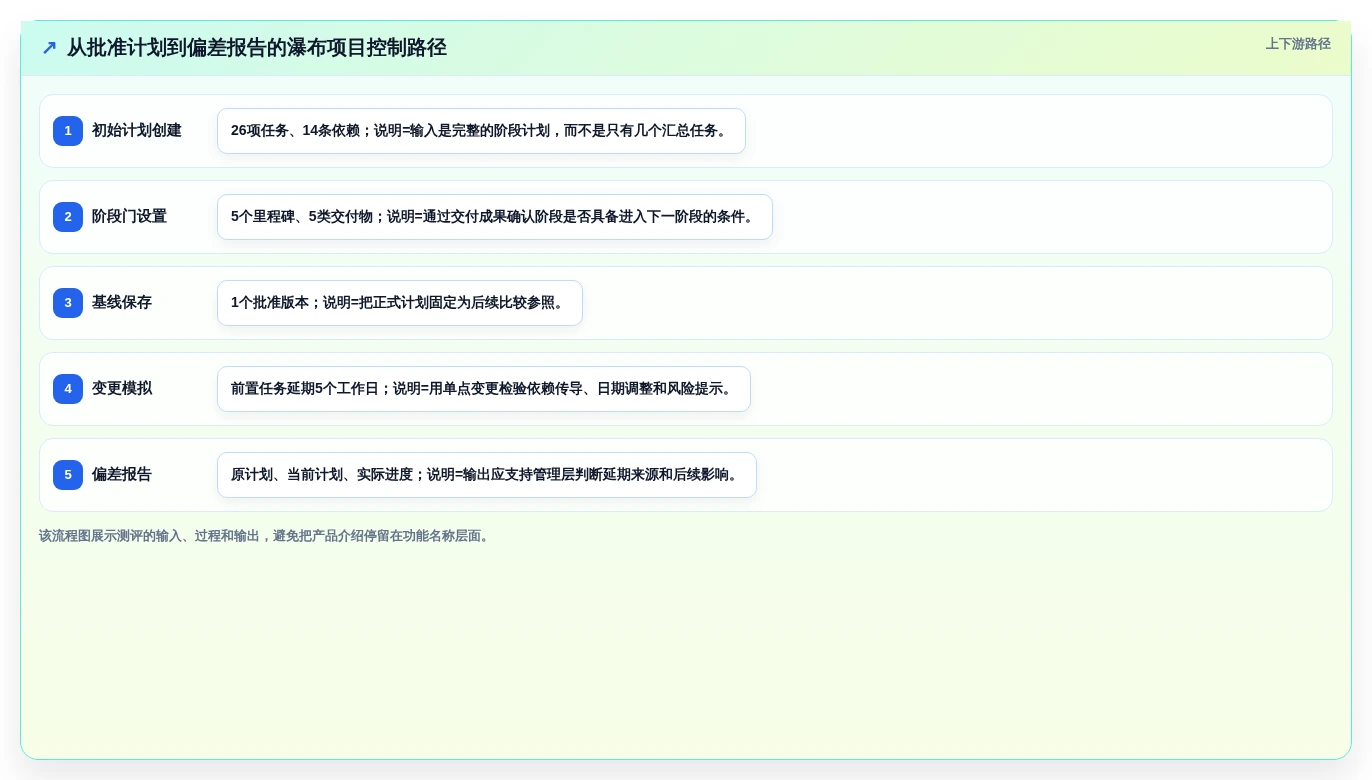
Task: Select step number badge 2
Action: (x=68, y=217)
